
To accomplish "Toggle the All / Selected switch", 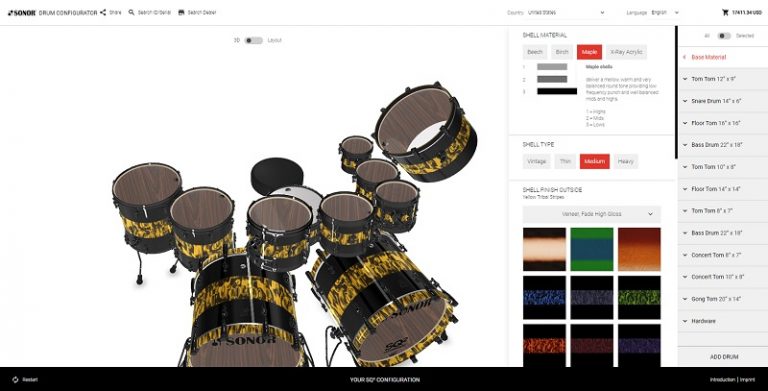I will pos(724,36).
